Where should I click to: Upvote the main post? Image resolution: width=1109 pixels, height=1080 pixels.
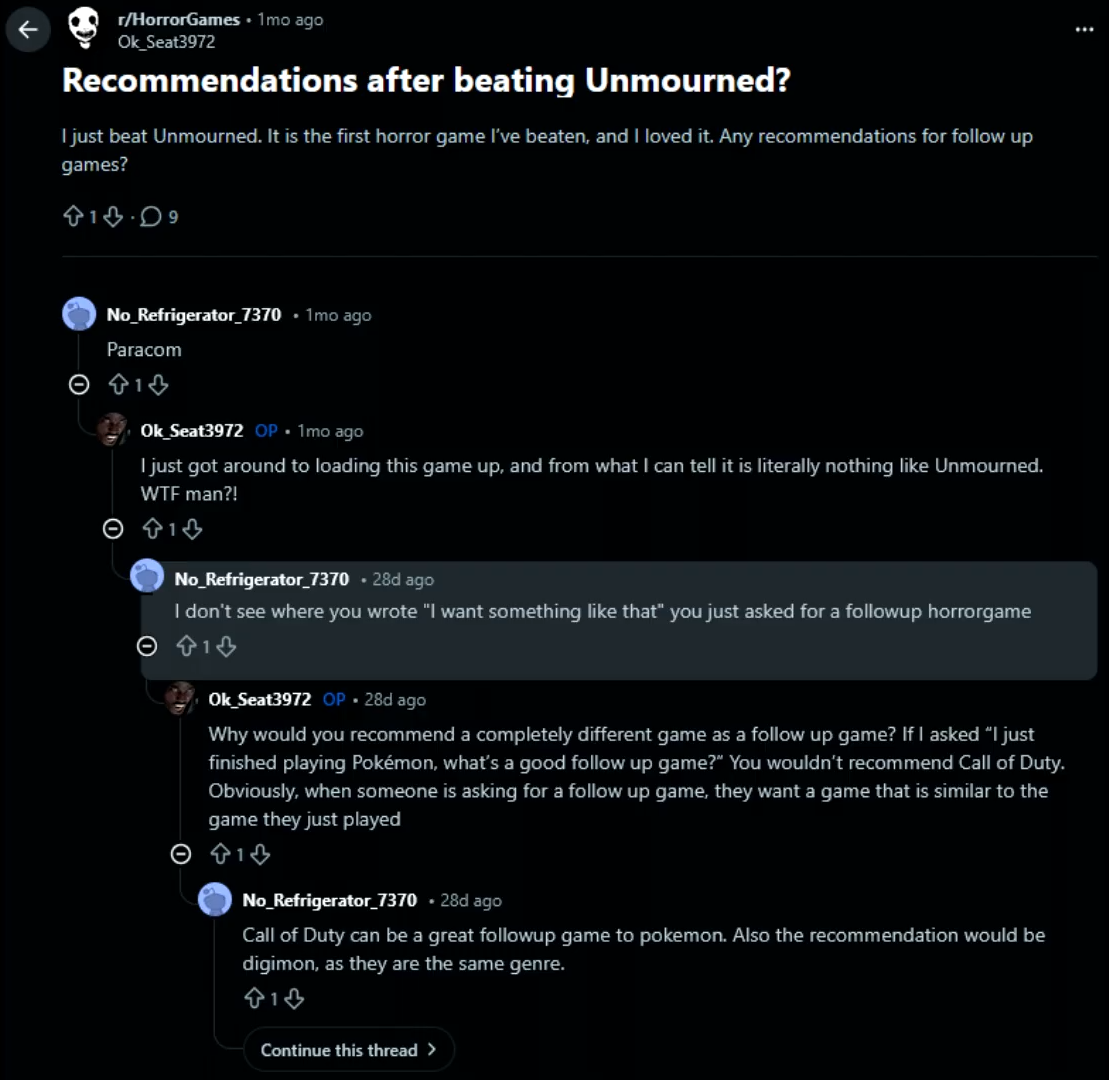point(73,216)
